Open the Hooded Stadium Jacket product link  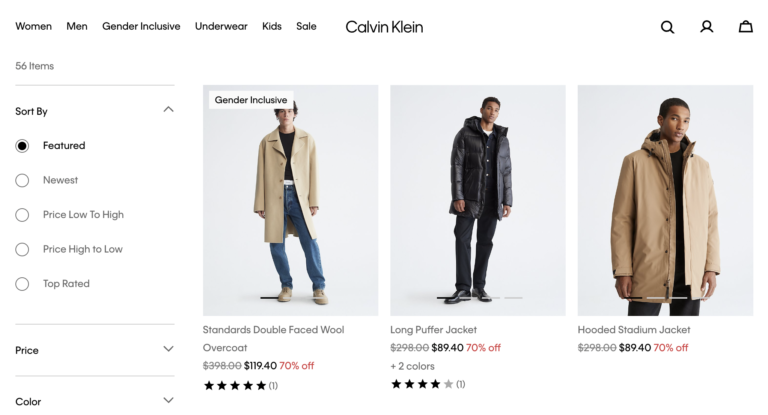(x=634, y=330)
